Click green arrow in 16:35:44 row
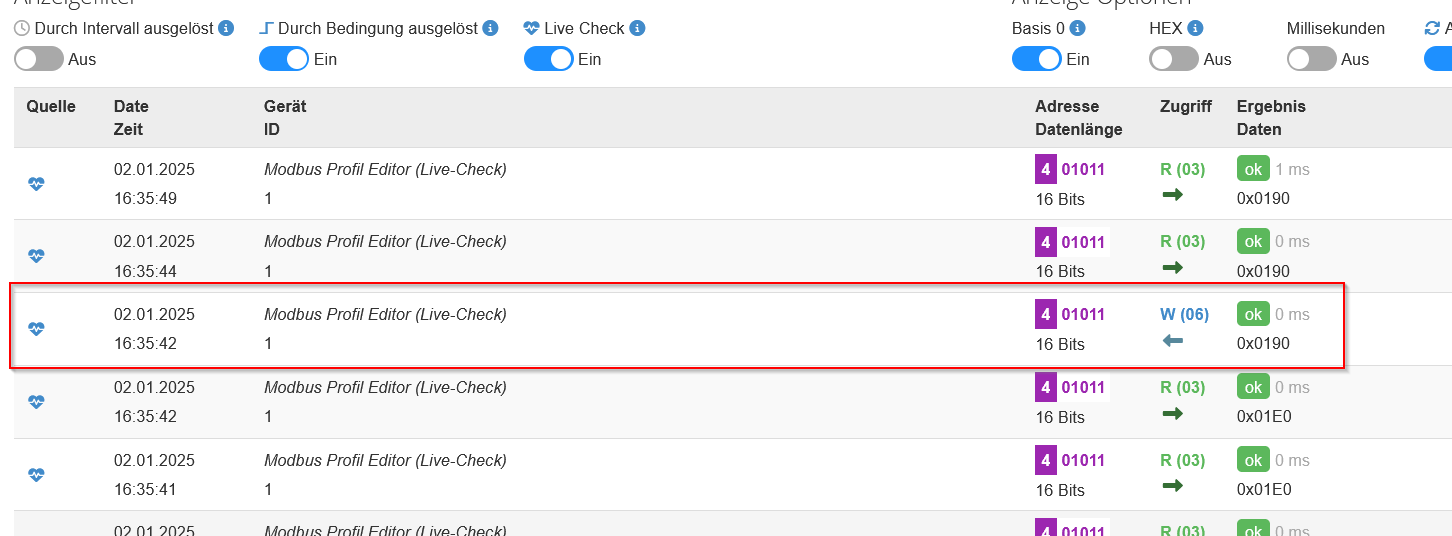Viewport: 1452px width, 536px height. (1172, 267)
